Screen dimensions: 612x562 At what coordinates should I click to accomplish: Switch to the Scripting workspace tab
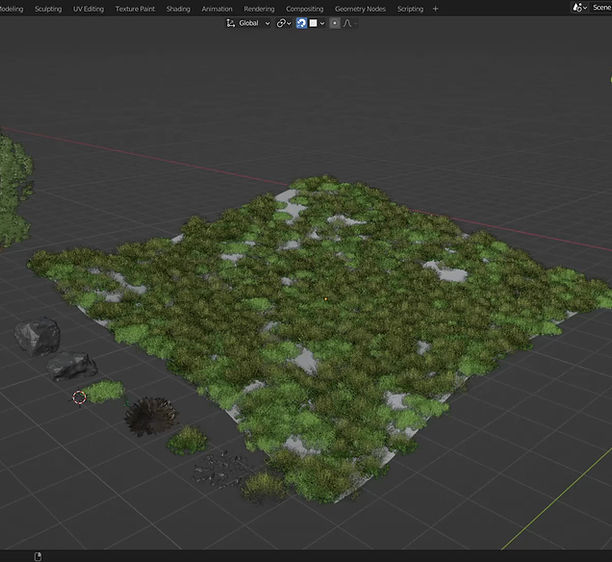(x=410, y=9)
